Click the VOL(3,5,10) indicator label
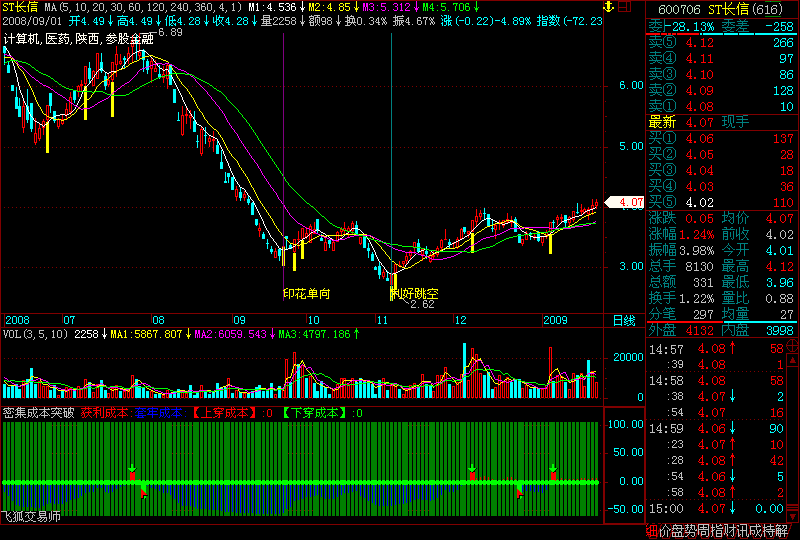Image resolution: width=800 pixels, height=540 pixels. 35,334
